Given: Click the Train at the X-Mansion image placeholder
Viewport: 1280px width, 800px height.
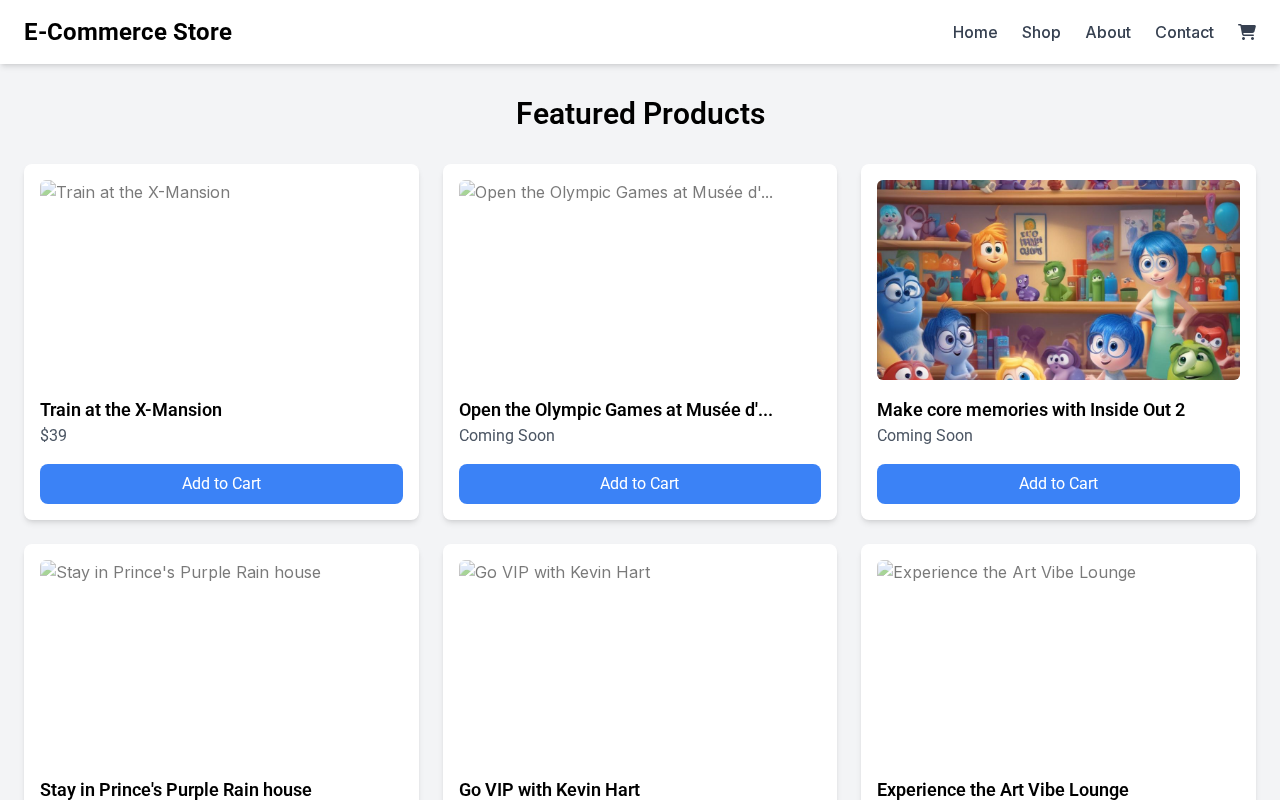Looking at the screenshot, I should tap(221, 280).
